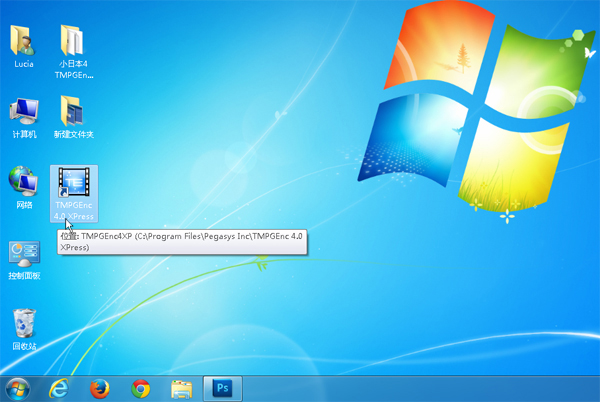Image resolution: width=600 pixels, height=402 pixels.
Task: Launch Internet Explorer from the taskbar
Action: [x=59, y=389]
